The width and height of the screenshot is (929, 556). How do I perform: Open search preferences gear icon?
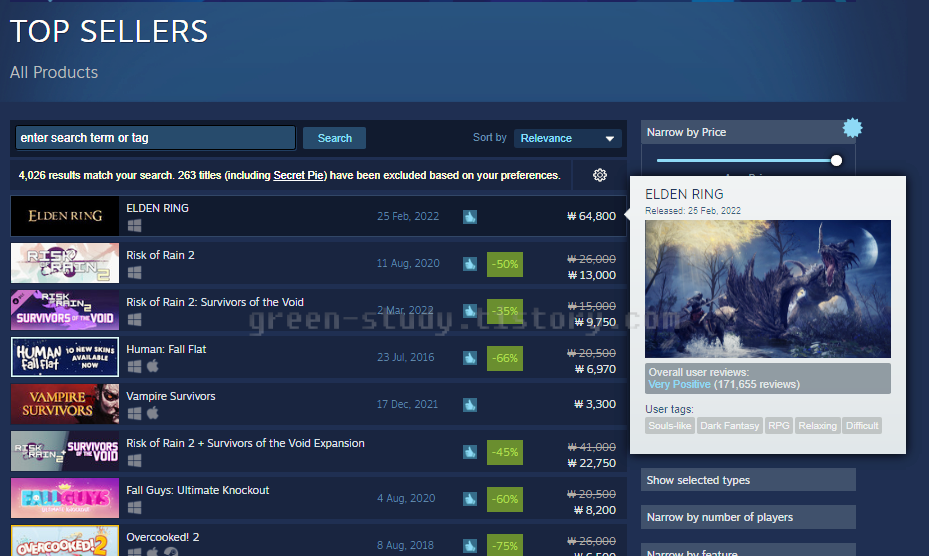600,175
